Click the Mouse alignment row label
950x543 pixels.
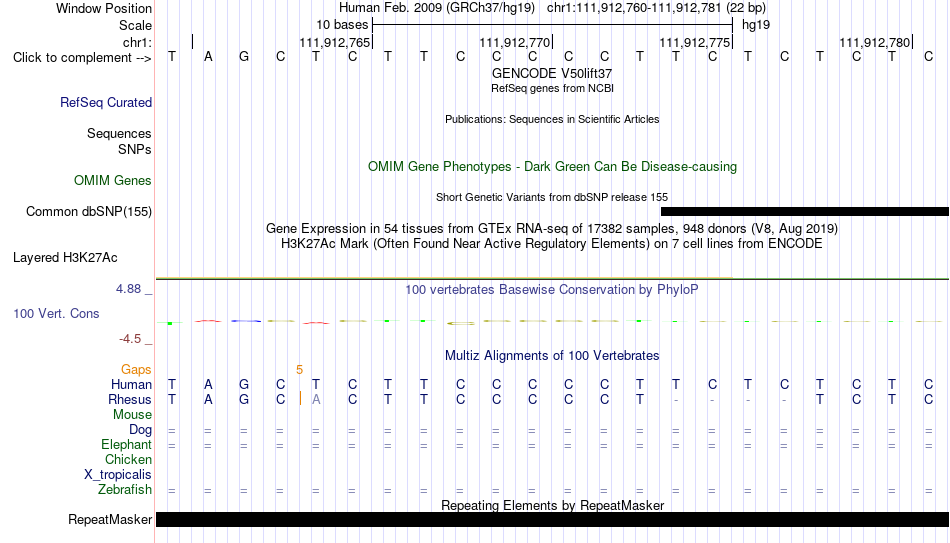(x=132, y=415)
